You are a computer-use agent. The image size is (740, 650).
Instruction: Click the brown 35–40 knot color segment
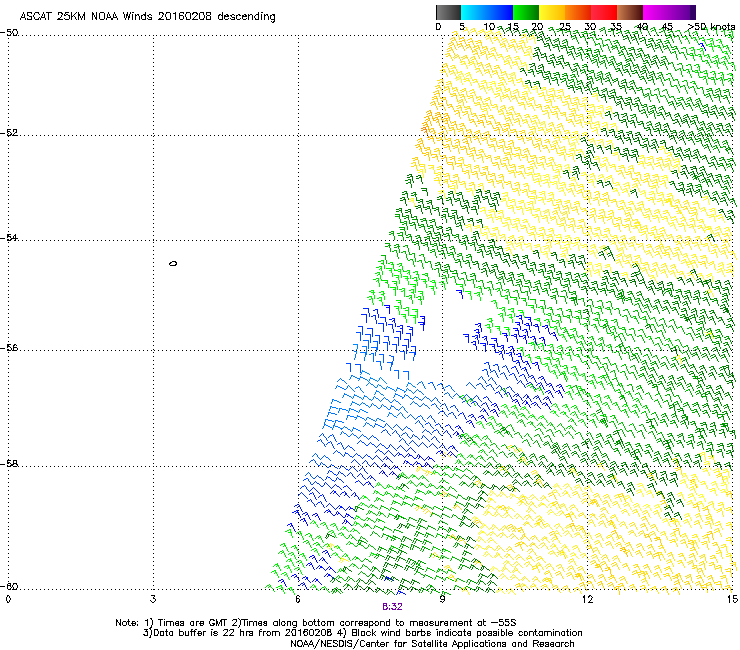(x=630, y=12)
